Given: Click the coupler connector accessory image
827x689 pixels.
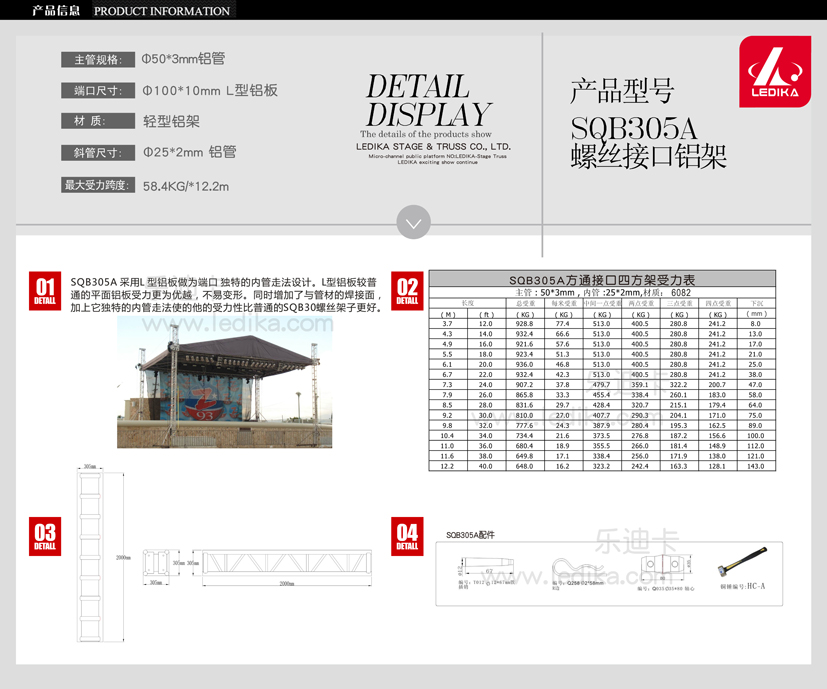Looking at the screenshot, I should click(x=665, y=568).
